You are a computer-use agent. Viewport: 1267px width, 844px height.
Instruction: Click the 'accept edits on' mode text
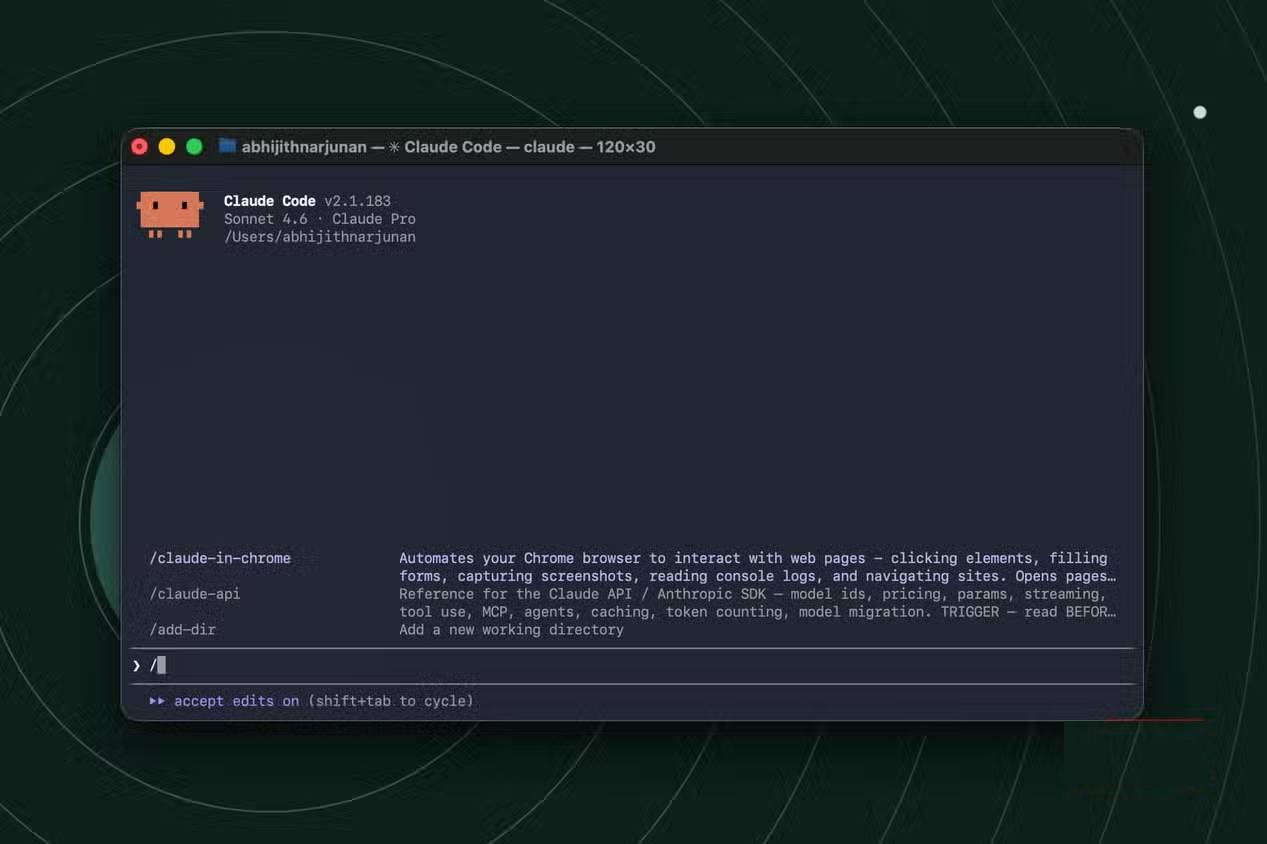pos(236,701)
